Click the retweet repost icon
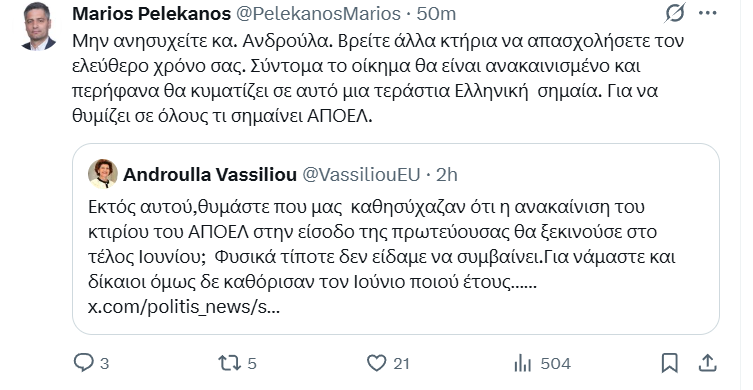 [230, 363]
